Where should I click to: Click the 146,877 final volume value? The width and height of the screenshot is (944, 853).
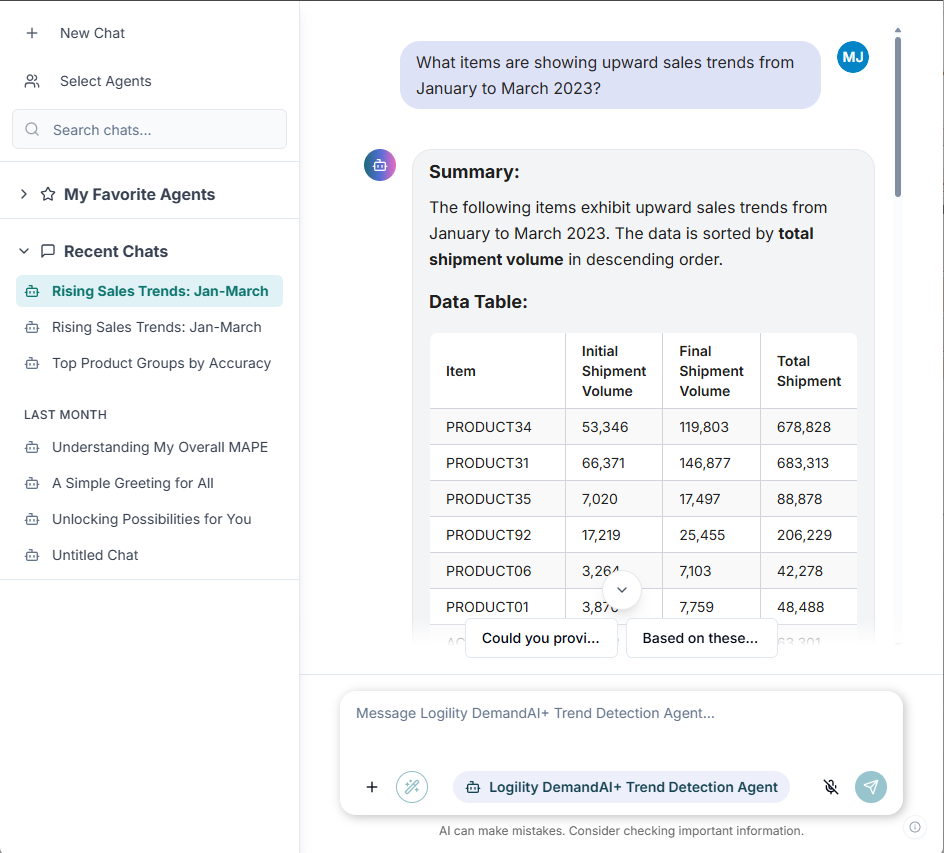point(705,463)
